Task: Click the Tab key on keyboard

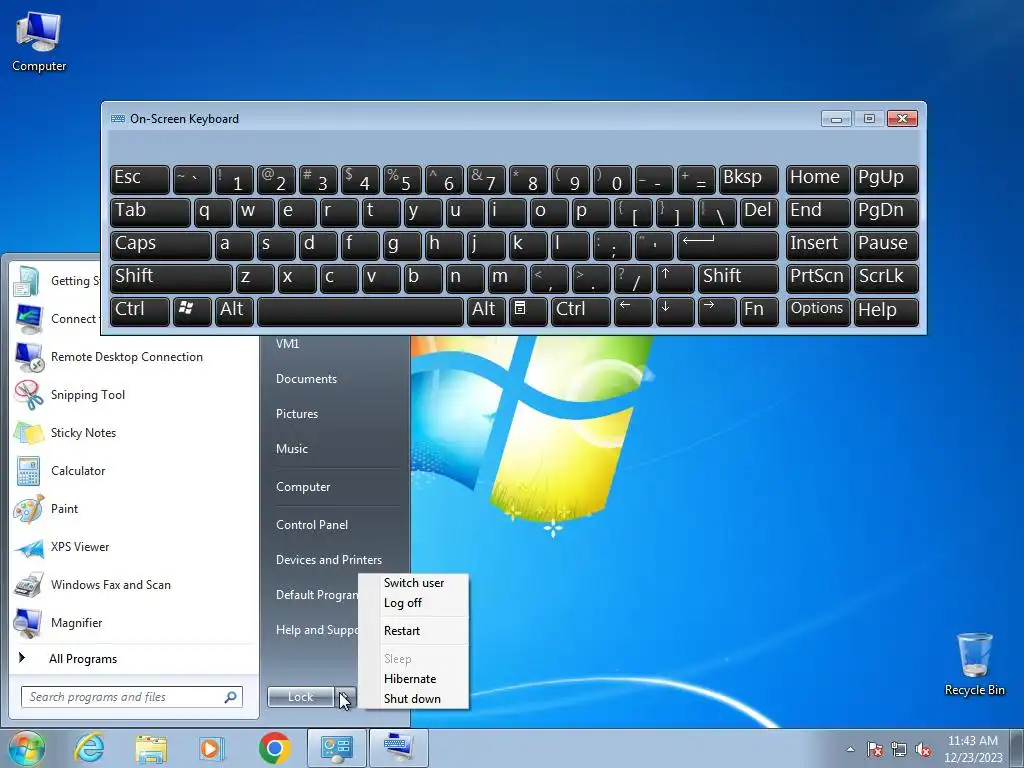Action: pos(150,212)
